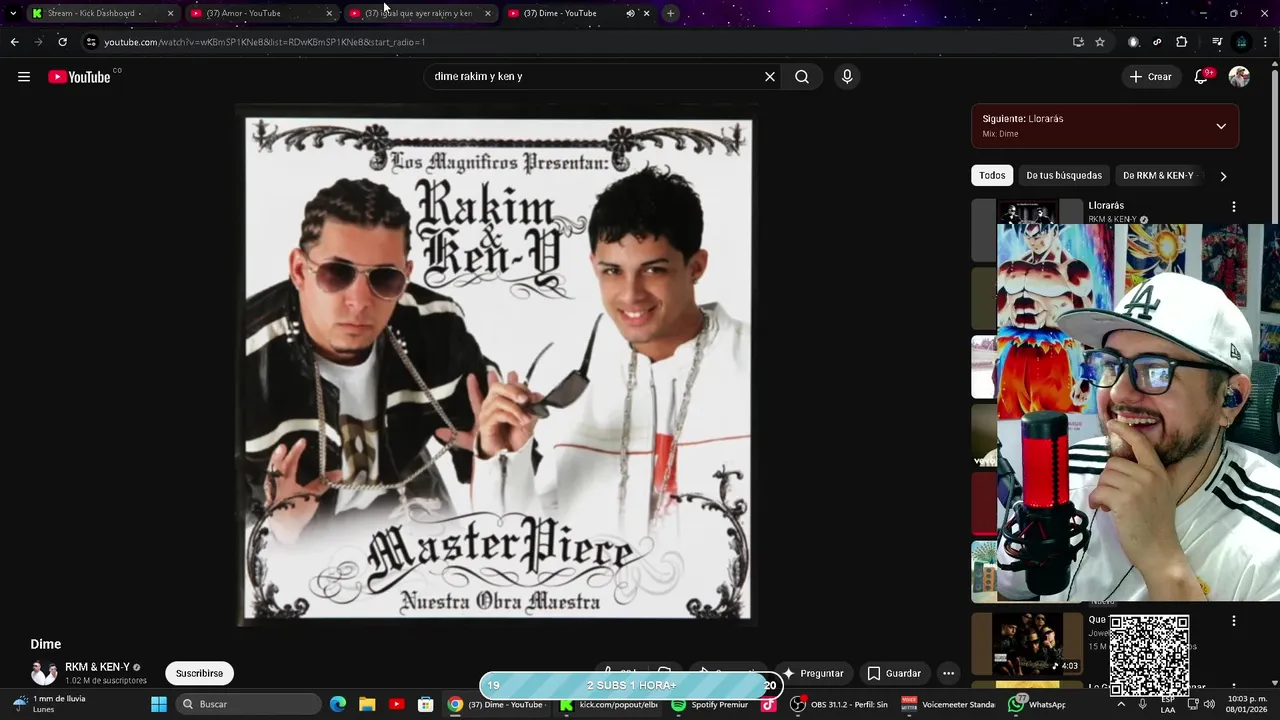Switch to the Amor - YouTube tab
Image resolution: width=1280 pixels, height=720 pixels.
click(x=260, y=13)
